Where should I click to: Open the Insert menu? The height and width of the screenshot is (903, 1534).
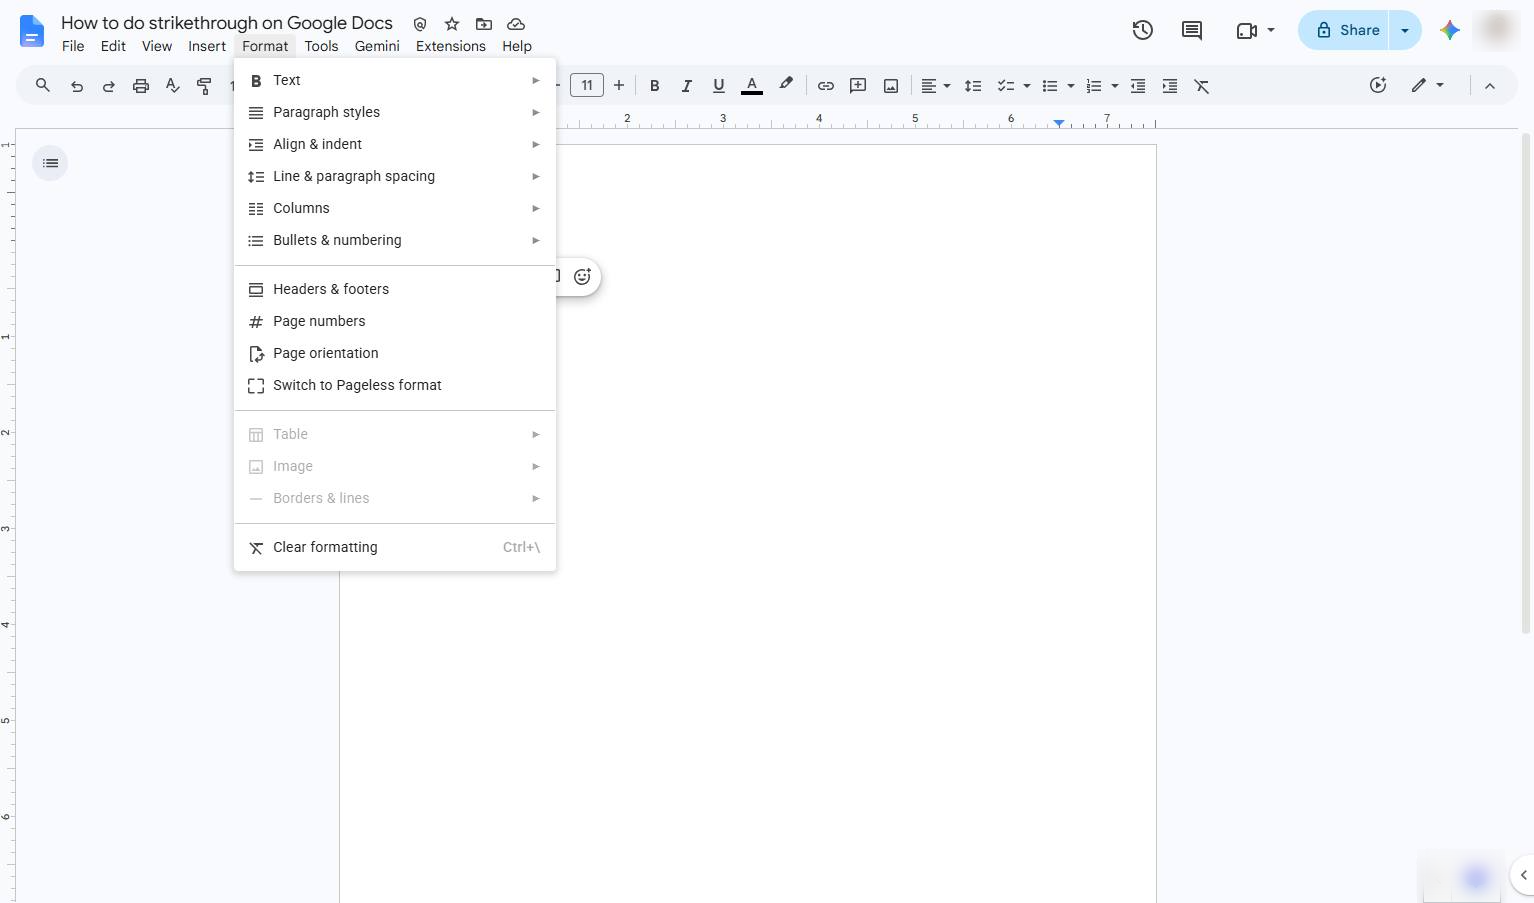[x=207, y=46]
